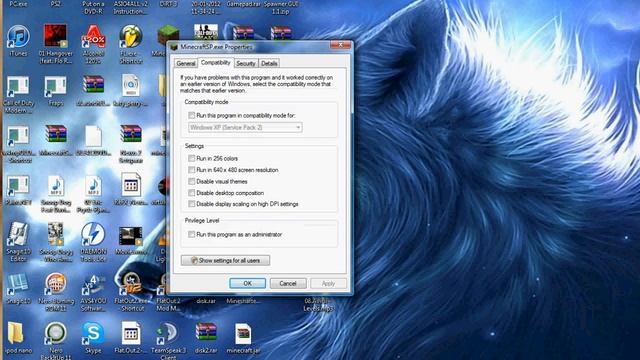The image size is (640, 360).
Task: Click the Apply button
Action: 328,283
